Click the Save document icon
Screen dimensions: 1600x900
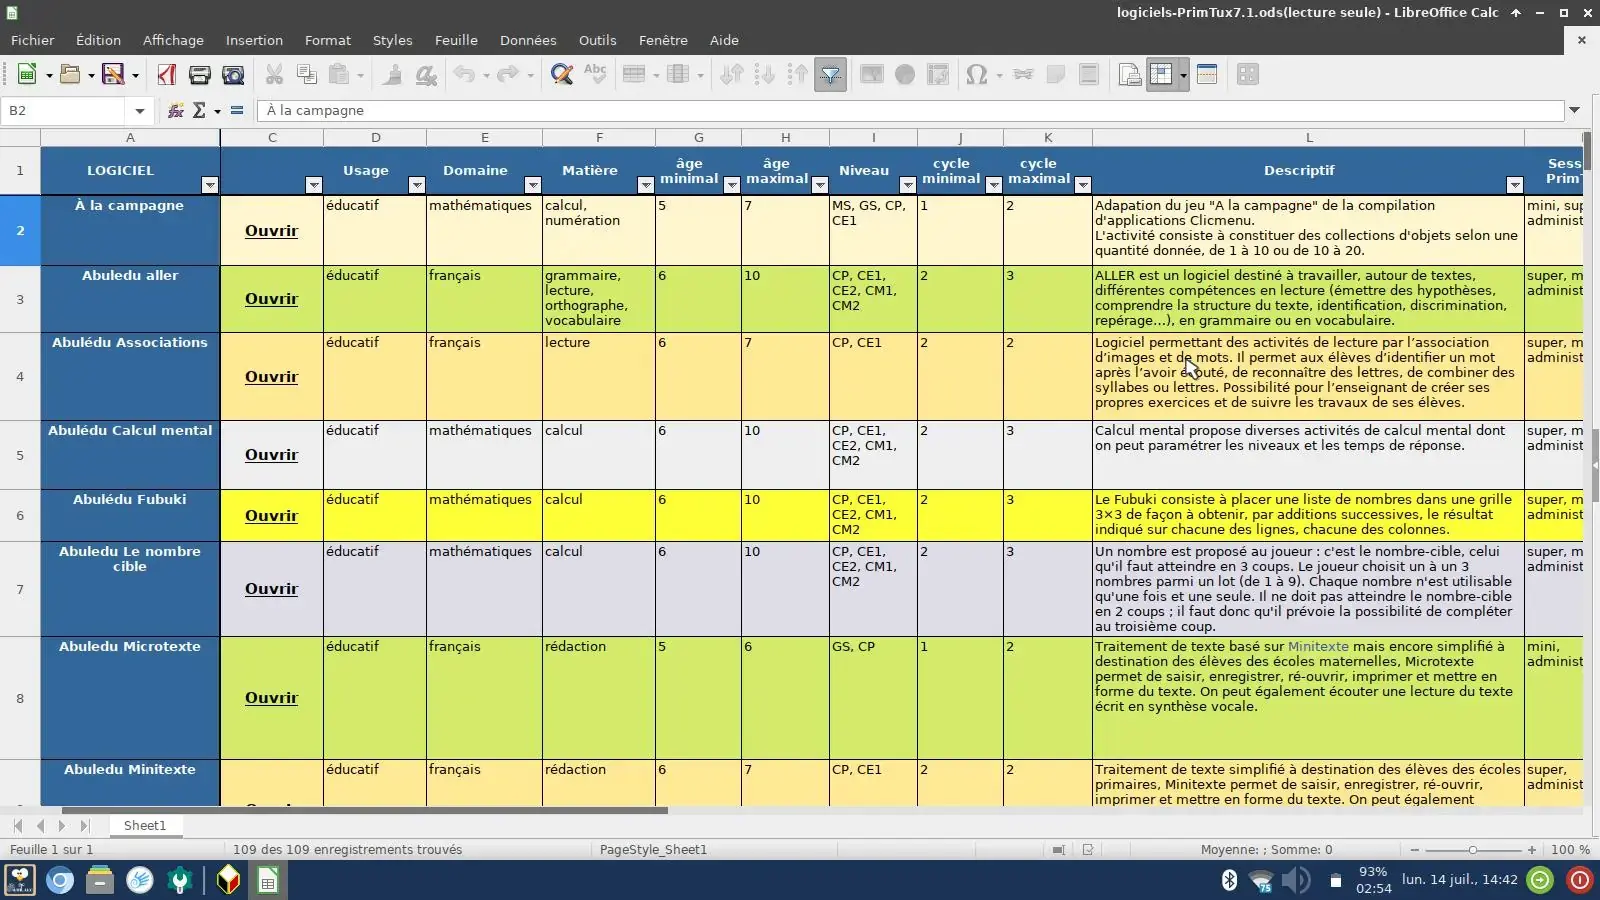(x=113, y=75)
